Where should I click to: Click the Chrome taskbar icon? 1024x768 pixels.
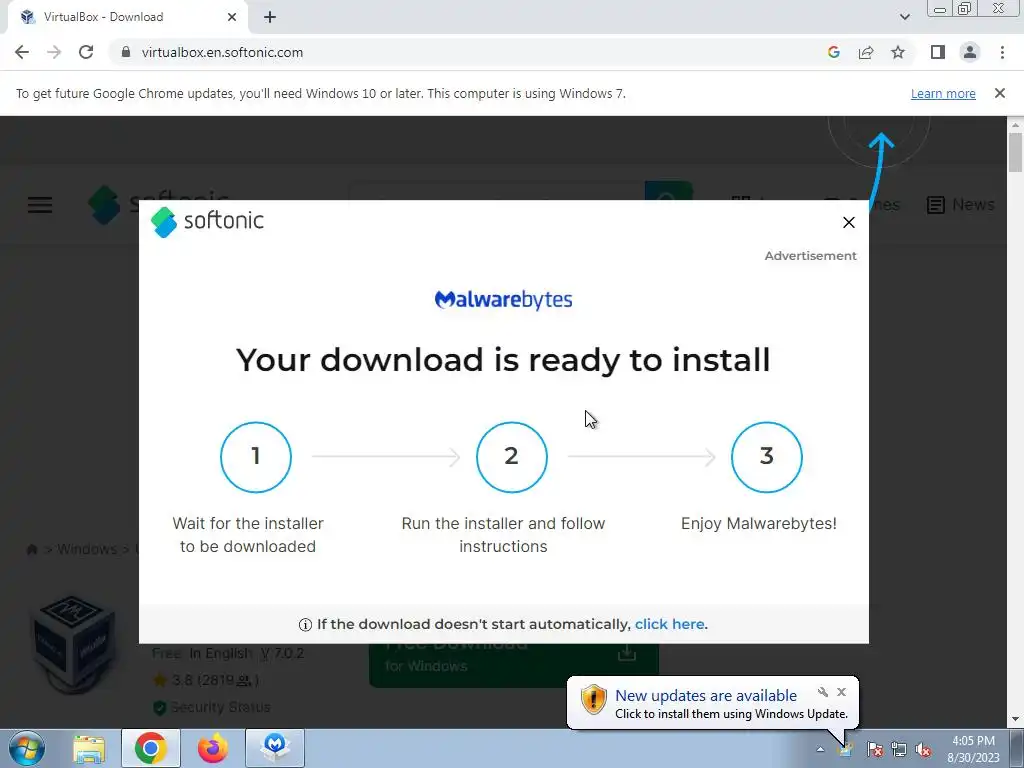150,748
